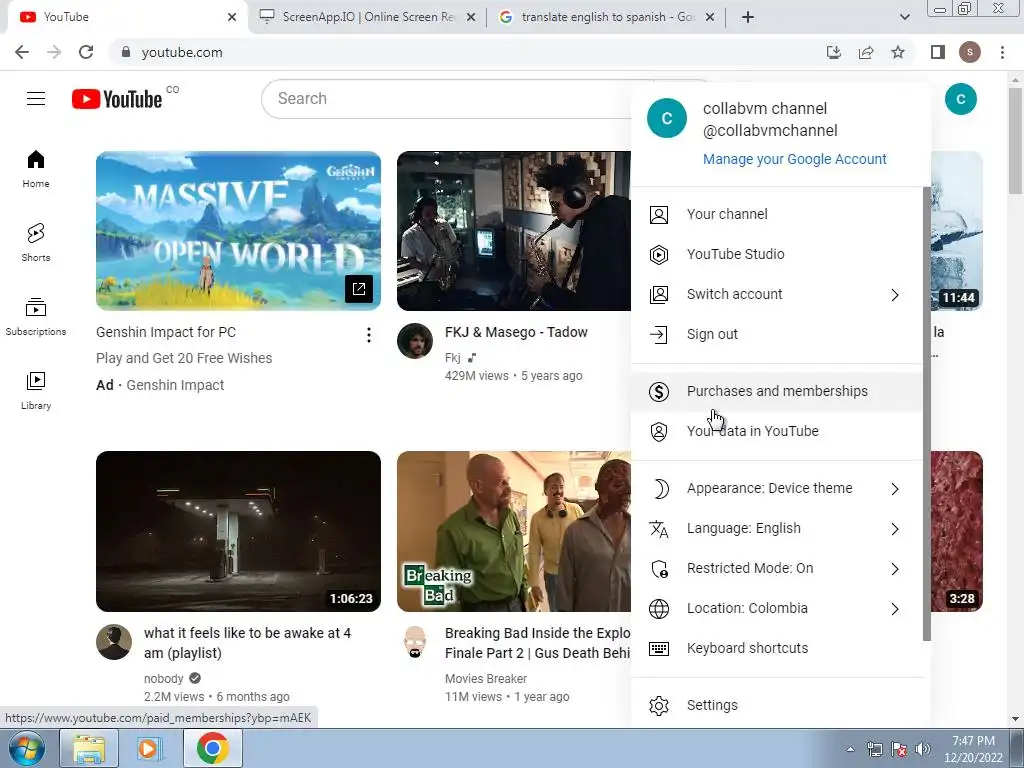Open Restricted Mode: On settings
The image size is (1024, 768).
coord(776,568)
